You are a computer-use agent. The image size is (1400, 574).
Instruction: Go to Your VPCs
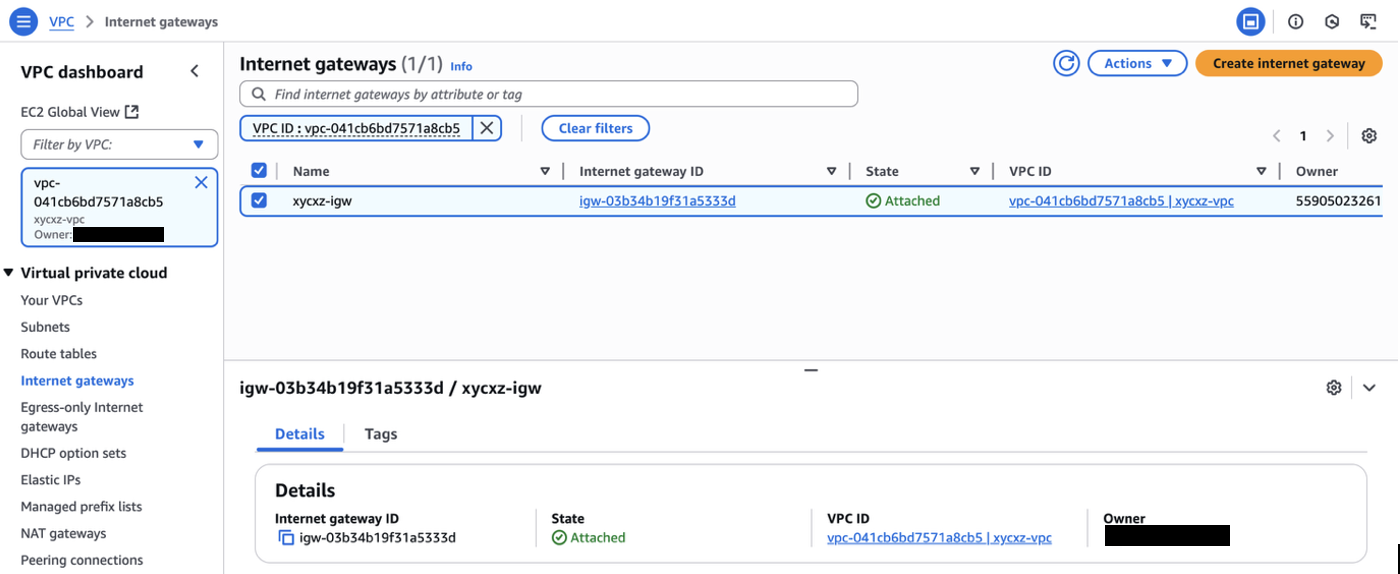[x=52, y=300]
